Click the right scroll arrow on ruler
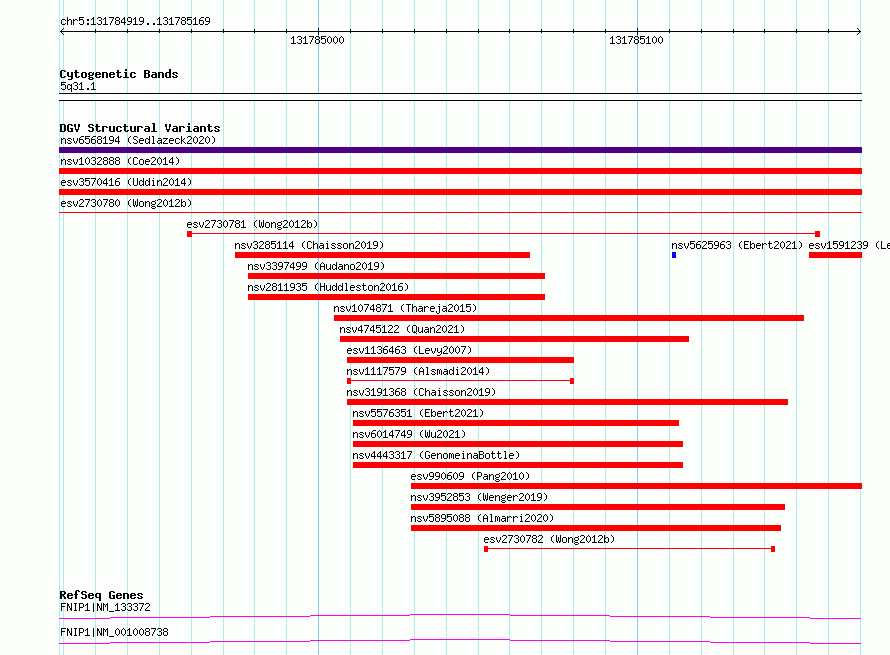The width and height of the screenshot is (890, 655). (x=859, y=32)
